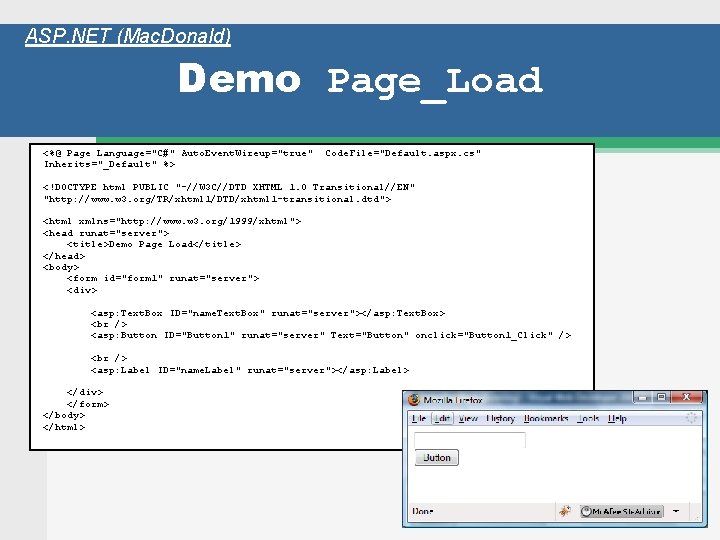Click the 'Done' status bar text
The image size is (720, 540).
(x=423, y=511)
